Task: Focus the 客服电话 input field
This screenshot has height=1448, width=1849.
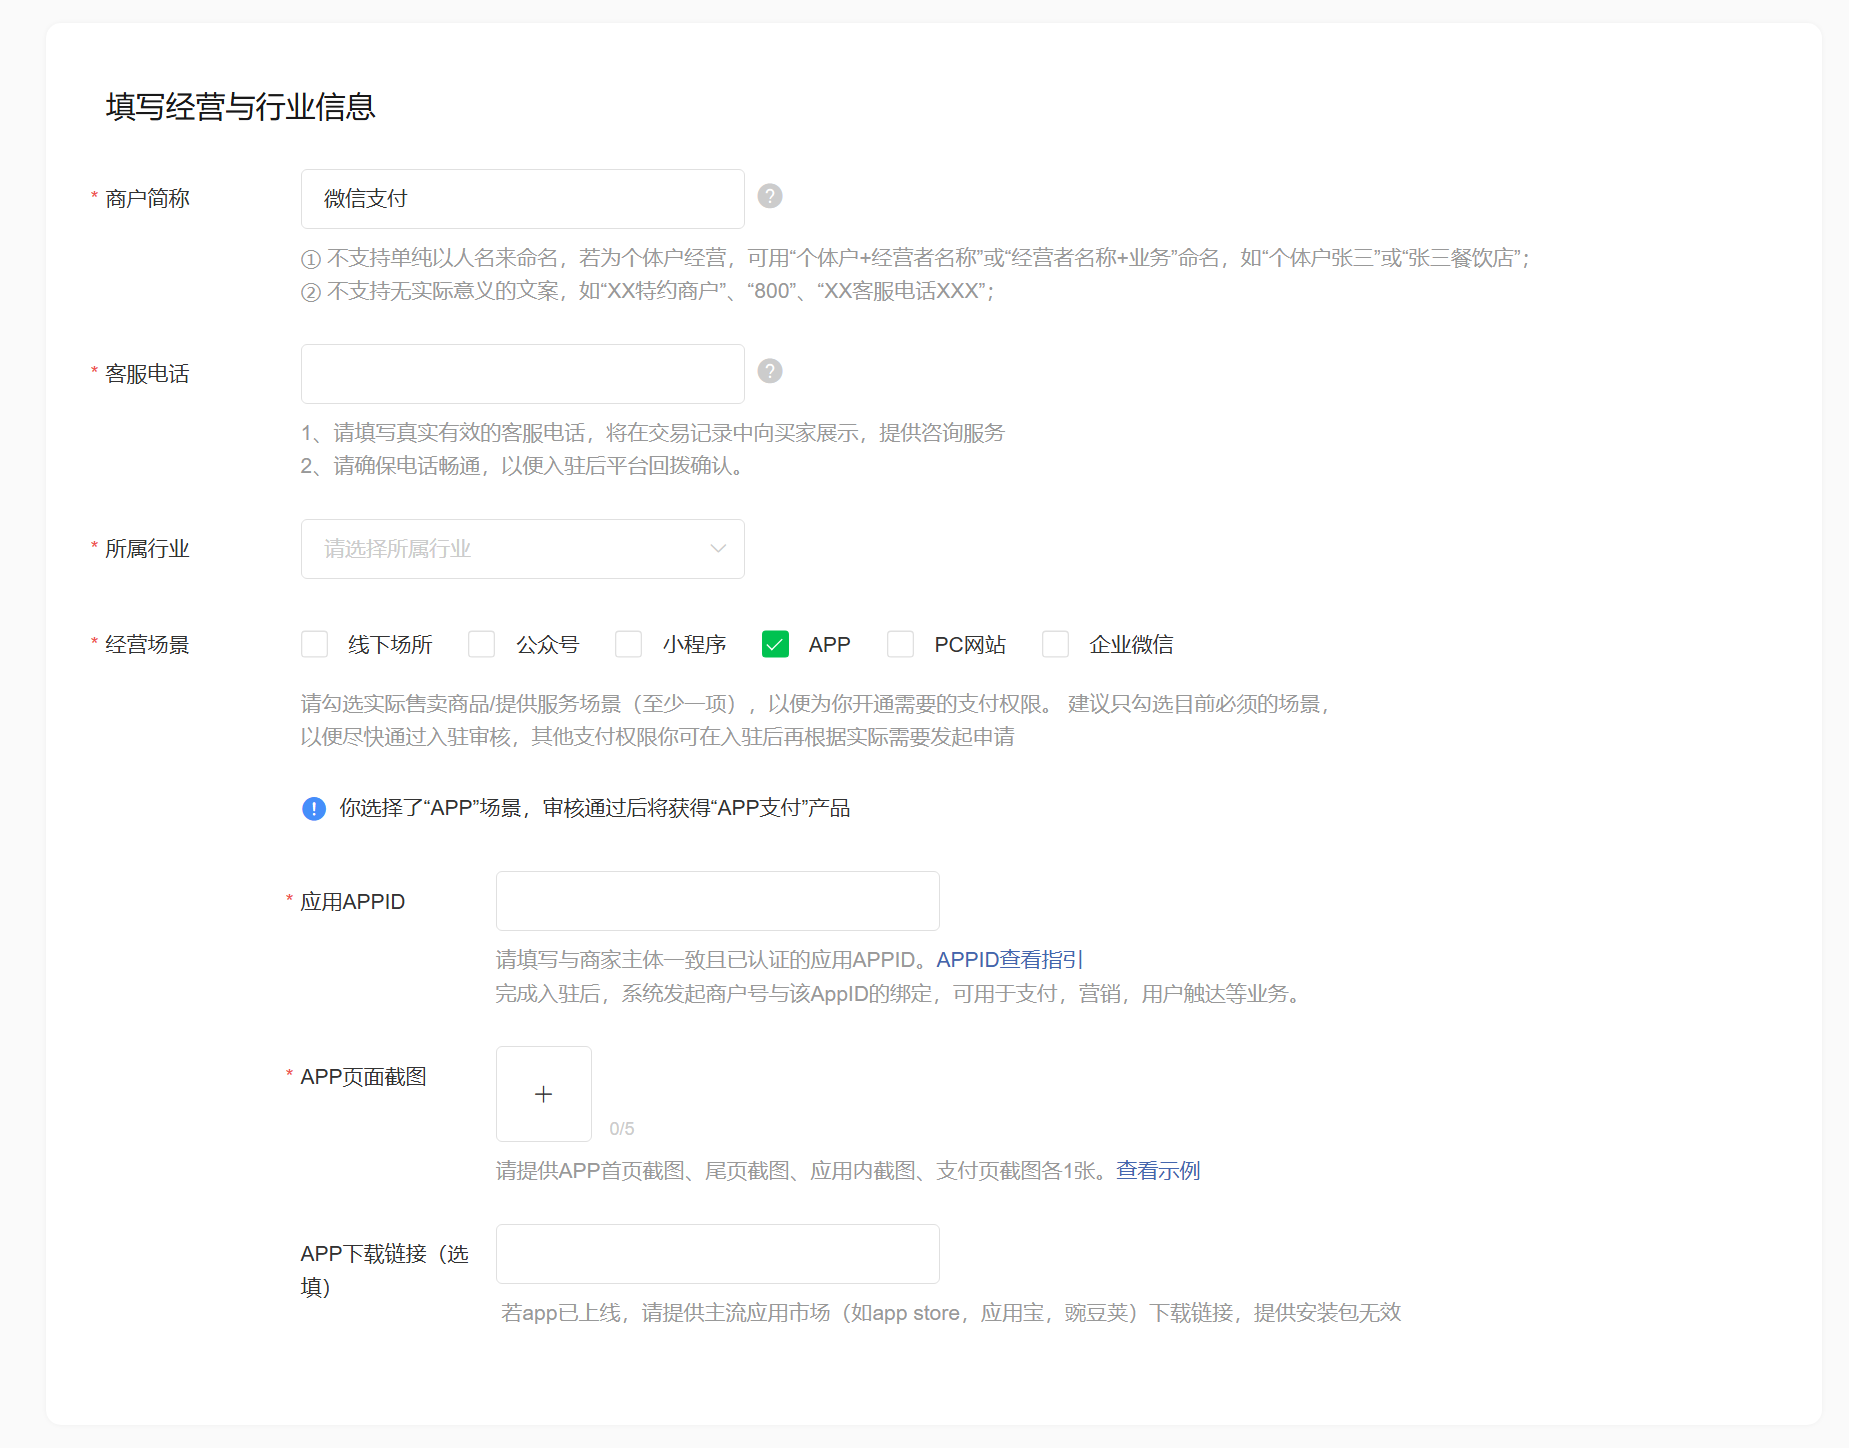Action: tap(523, 374)
